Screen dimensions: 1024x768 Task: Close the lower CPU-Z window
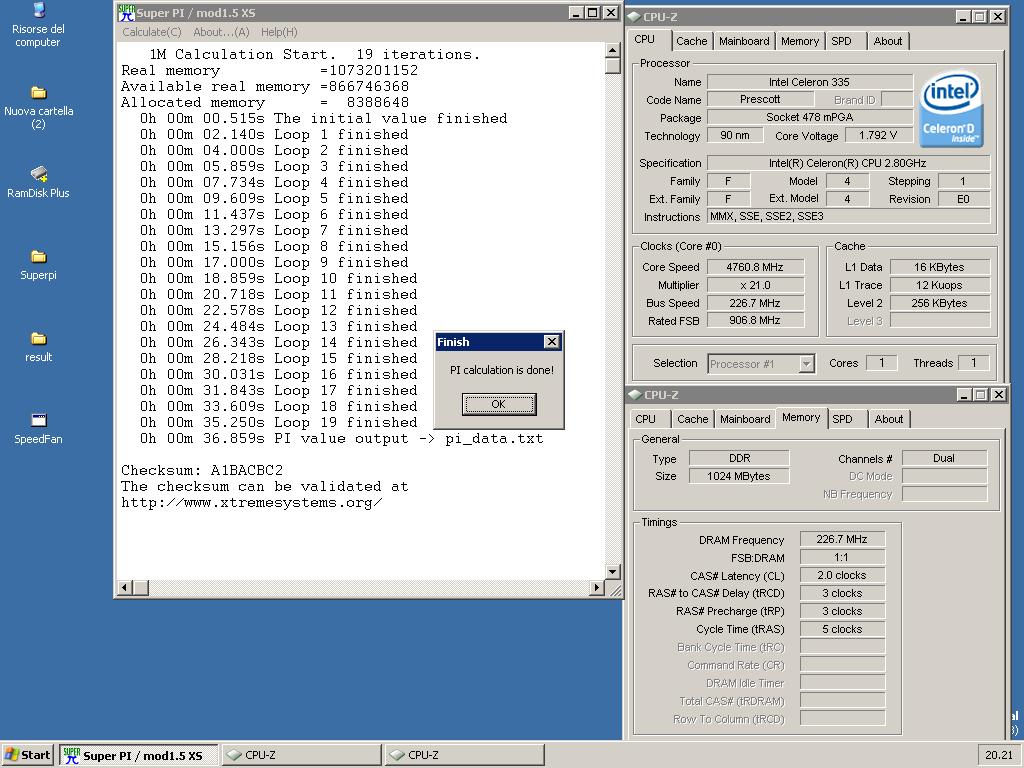point(999,394)
